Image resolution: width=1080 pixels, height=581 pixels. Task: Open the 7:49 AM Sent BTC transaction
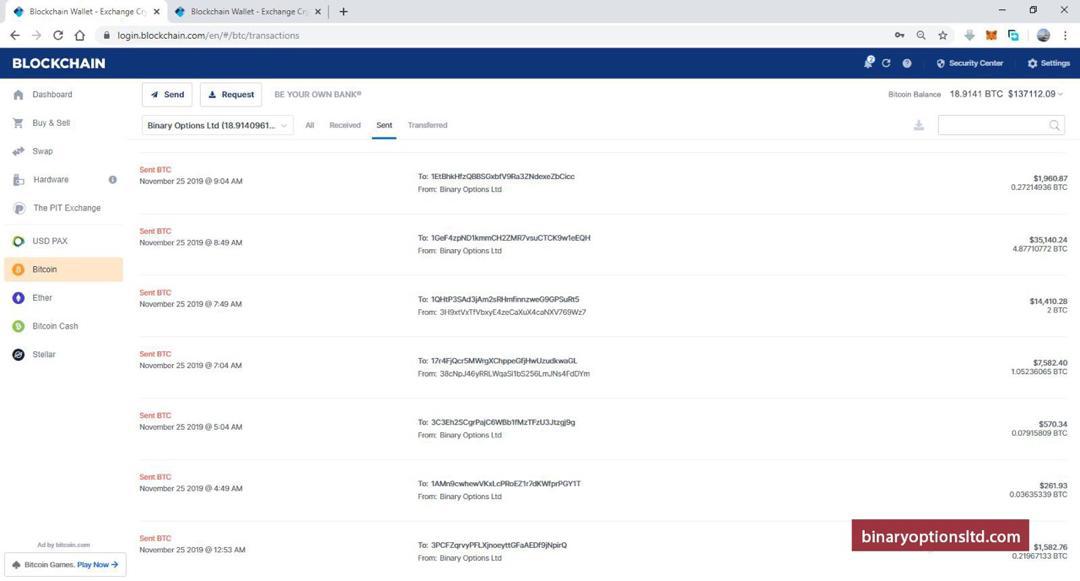(603, 306)
